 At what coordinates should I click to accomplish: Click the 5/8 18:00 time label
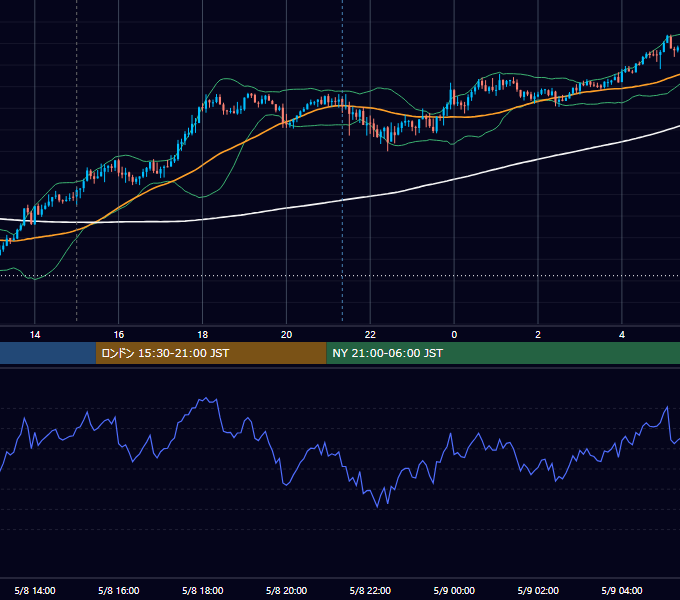203,590
